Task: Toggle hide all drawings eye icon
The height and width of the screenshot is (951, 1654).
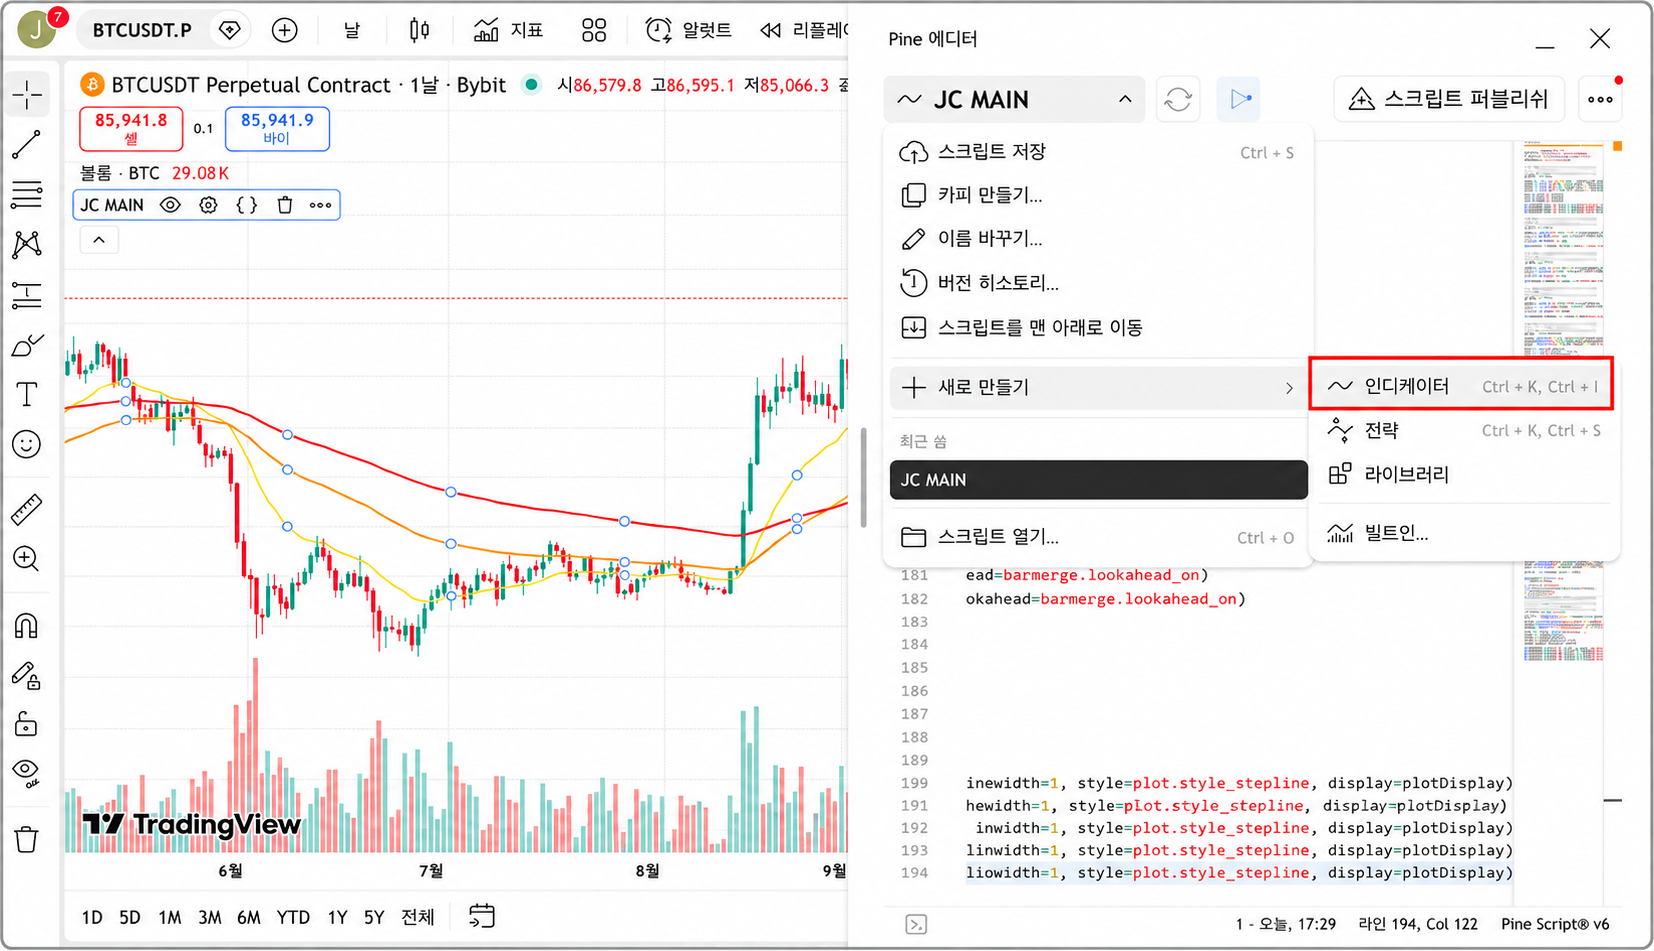Action: (27, 772)
